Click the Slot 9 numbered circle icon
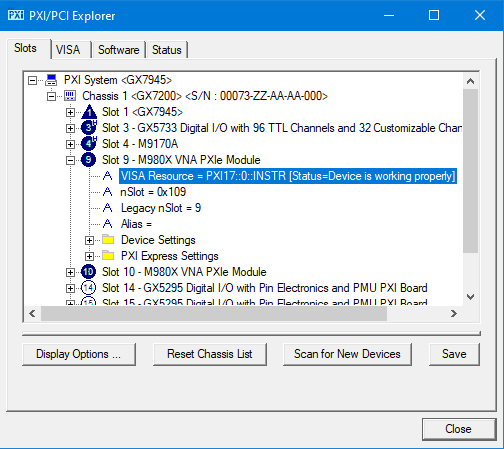The image size is (504, 449). [x=88, y=160]
